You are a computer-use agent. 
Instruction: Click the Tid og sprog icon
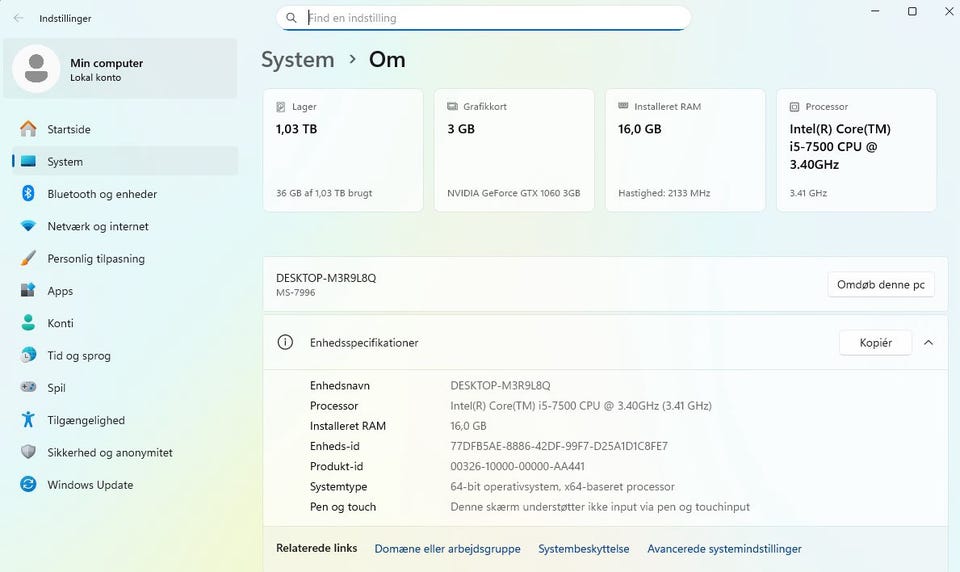[28, 356]
